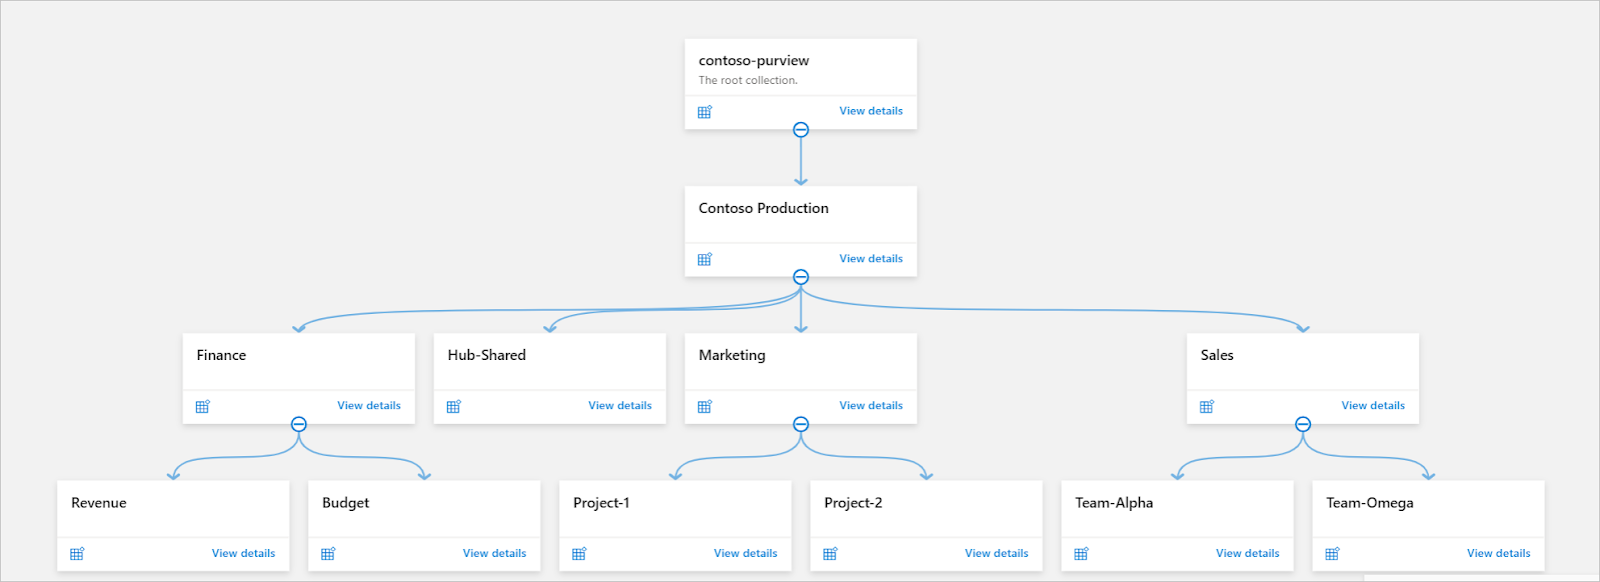The image size is (1600, 582).
Task: Open View details for Budget collection
Action: coord(494,553)
